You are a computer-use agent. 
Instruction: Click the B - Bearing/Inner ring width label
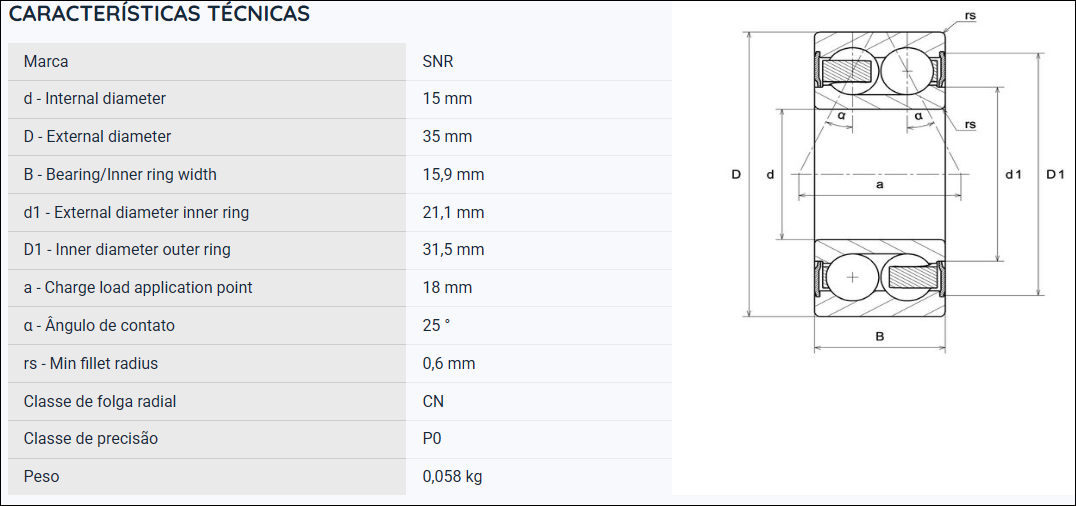click(x=120, y=174)
